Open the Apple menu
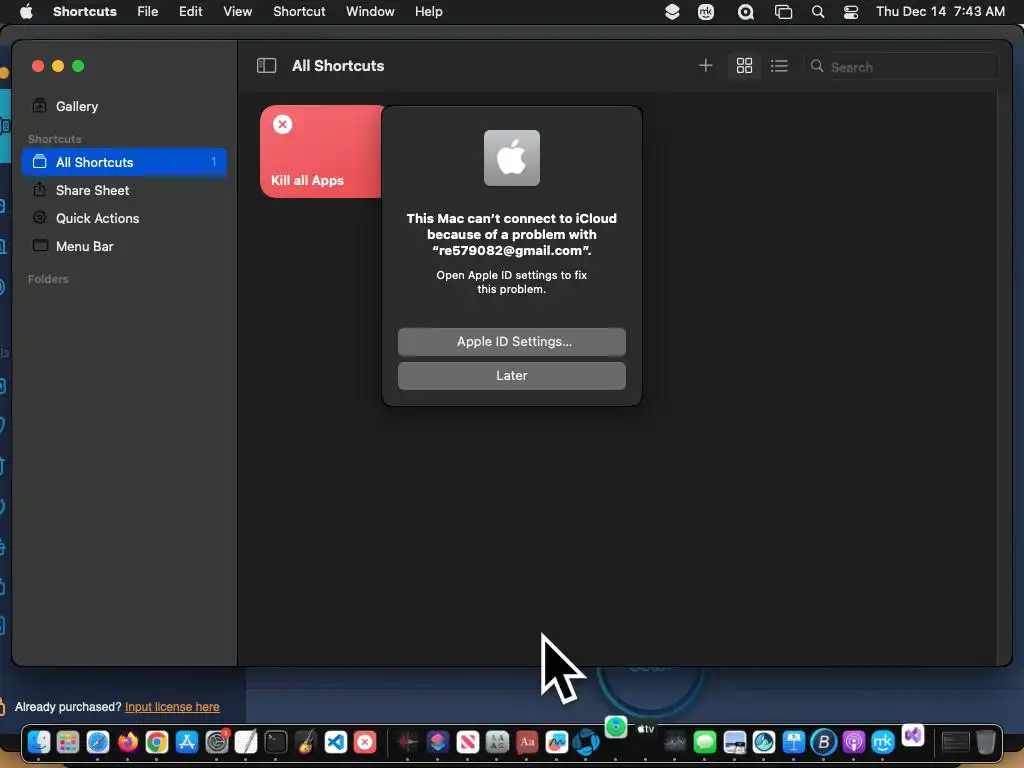 coord(26,12)
